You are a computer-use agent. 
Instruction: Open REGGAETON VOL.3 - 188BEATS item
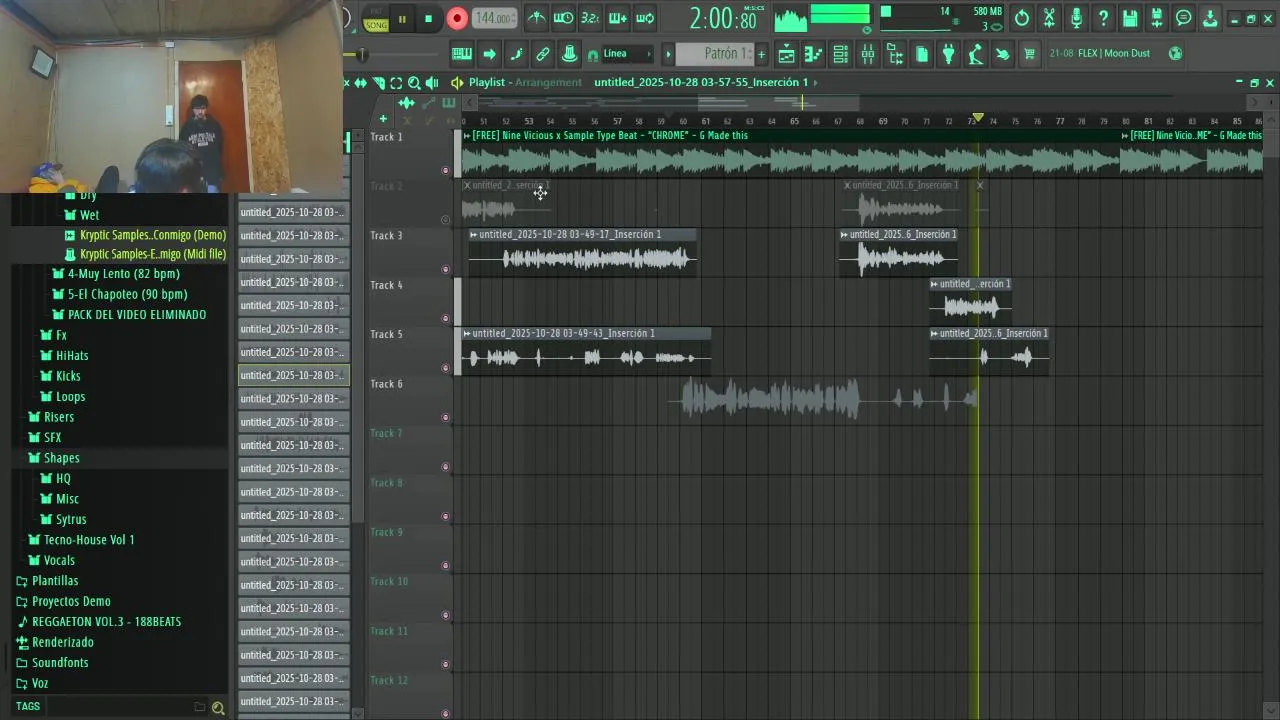click(x=106, y=622)
